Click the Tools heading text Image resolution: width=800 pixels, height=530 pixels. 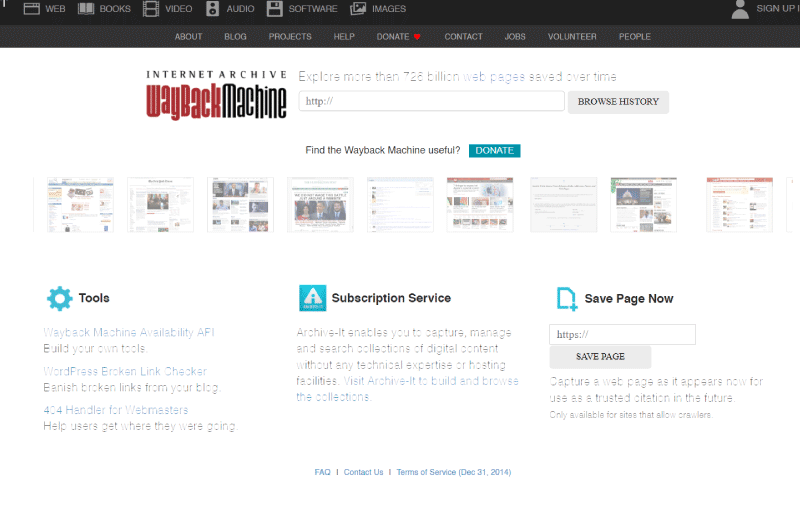click(x=94, y=298)
